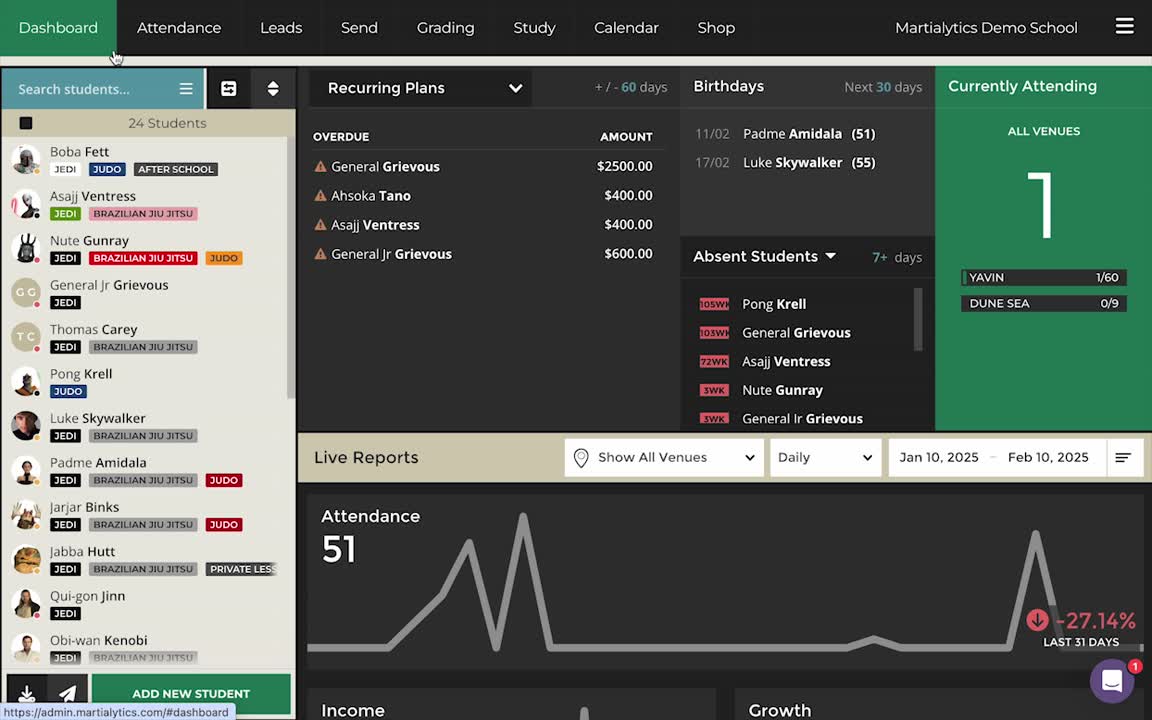
Task: Click the warning icon beside General Jr Grievous overdue
Action: (x=320, y=253)
